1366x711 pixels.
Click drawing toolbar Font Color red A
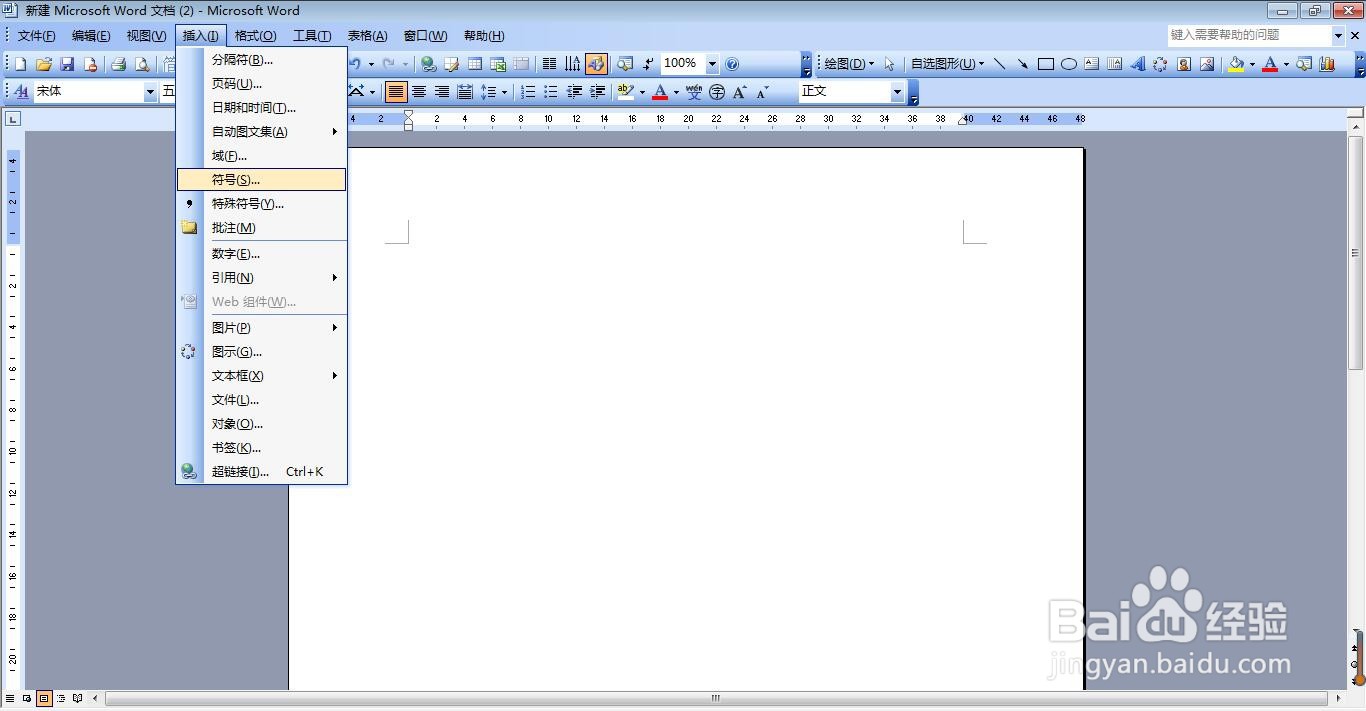click(1270, 64)
